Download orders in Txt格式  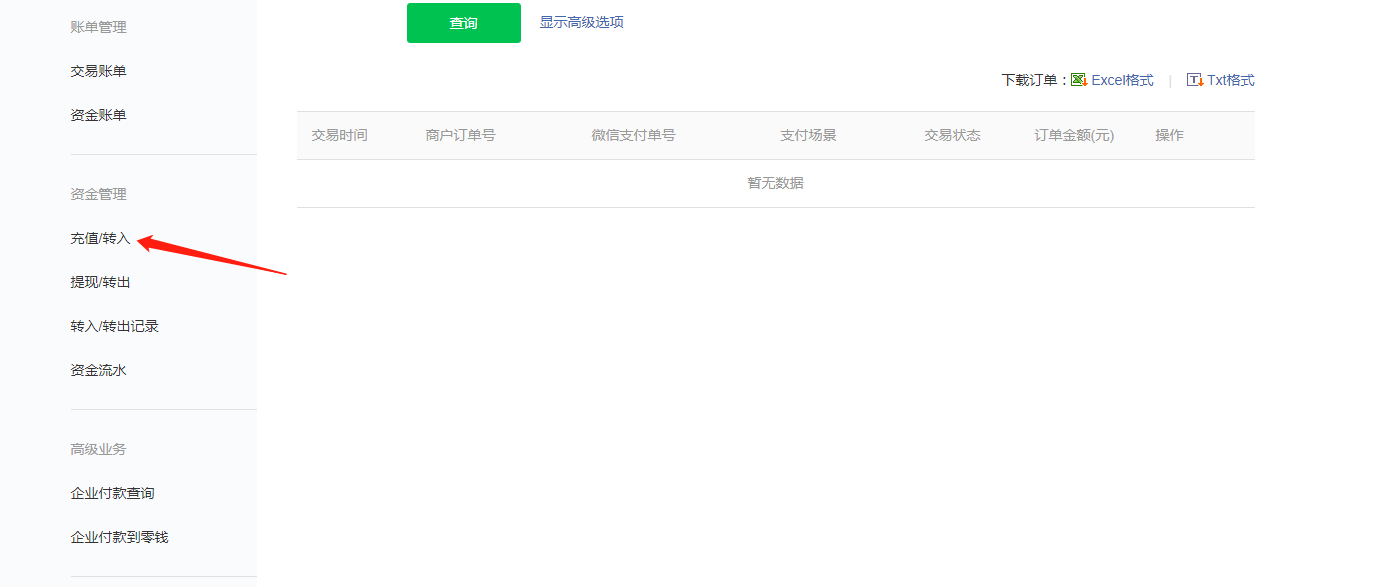(x=1230, y=80)
